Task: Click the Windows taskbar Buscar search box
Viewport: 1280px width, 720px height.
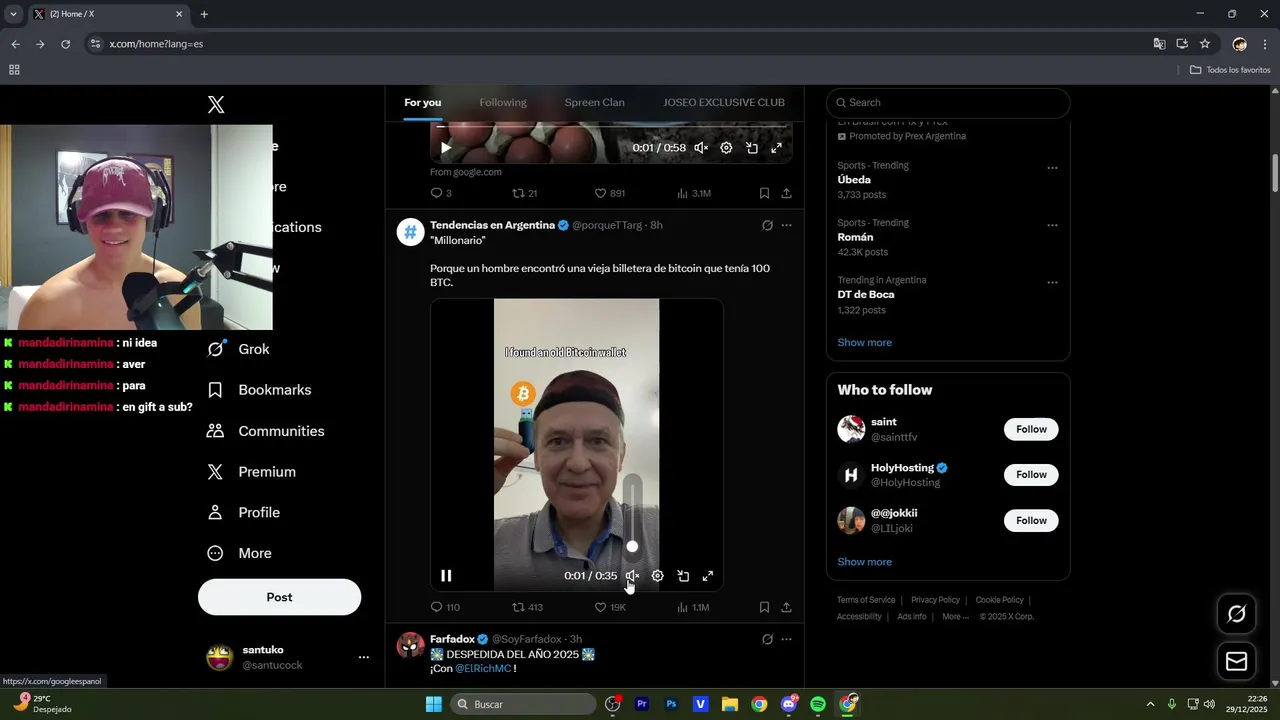Action: coord(522,704)
